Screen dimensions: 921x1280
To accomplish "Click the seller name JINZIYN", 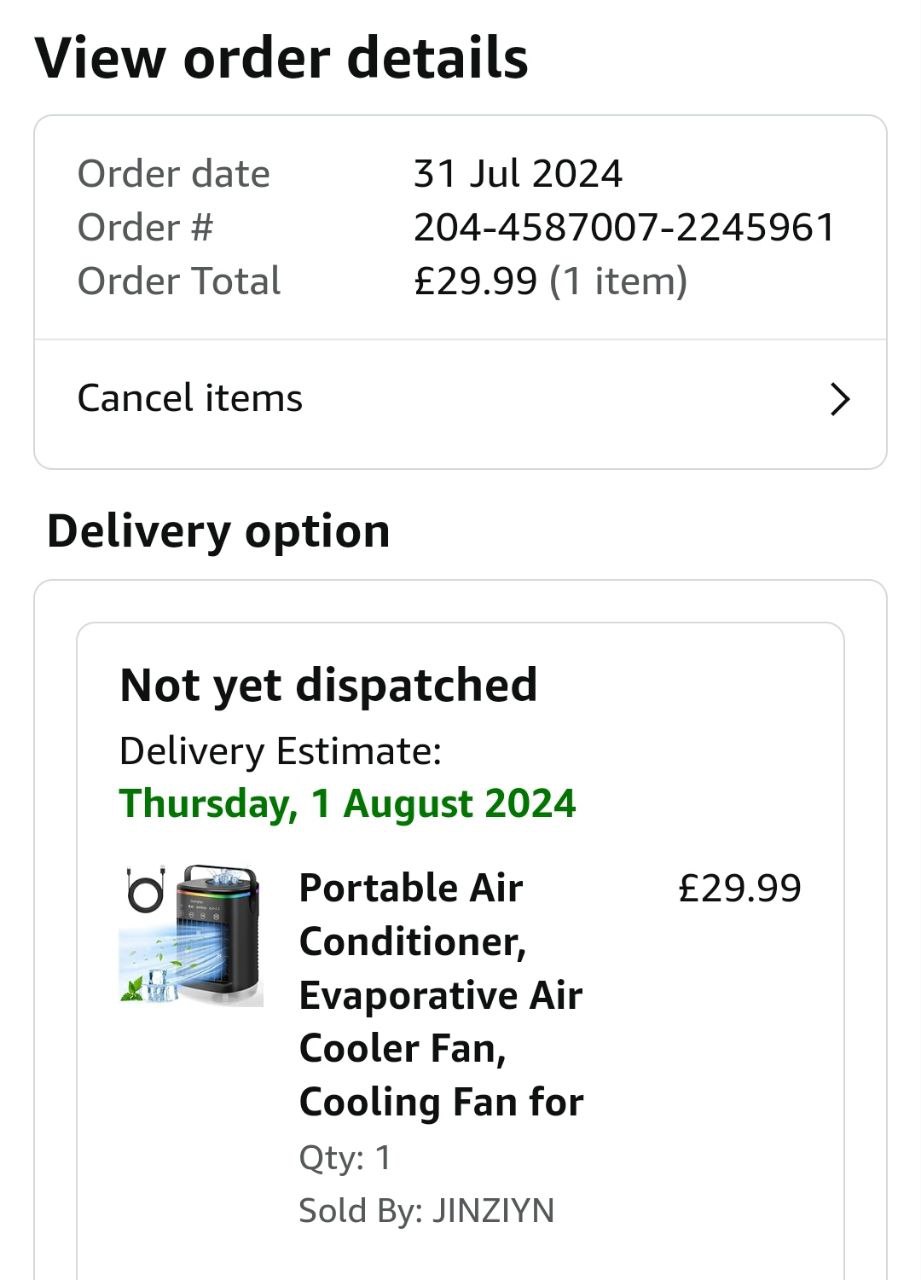I will click(492, 1211).
